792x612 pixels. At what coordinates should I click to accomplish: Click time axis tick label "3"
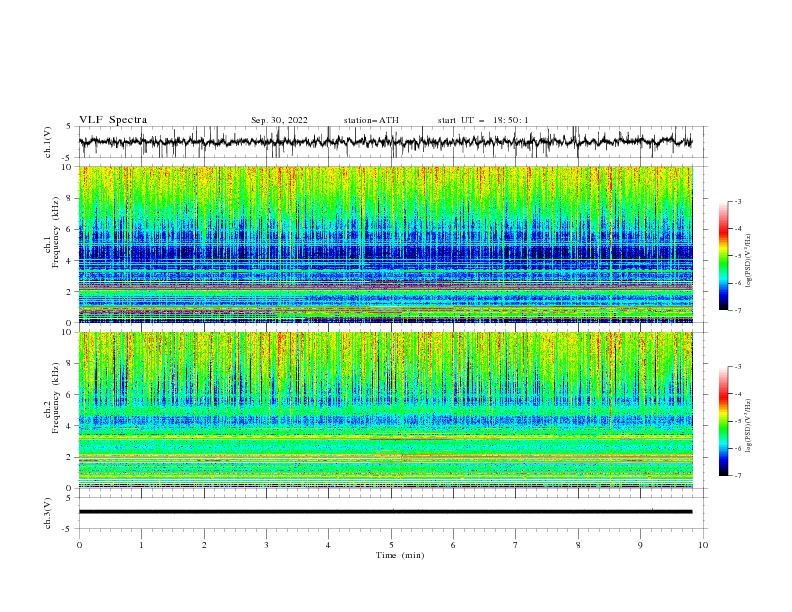[x=266, y=545]
